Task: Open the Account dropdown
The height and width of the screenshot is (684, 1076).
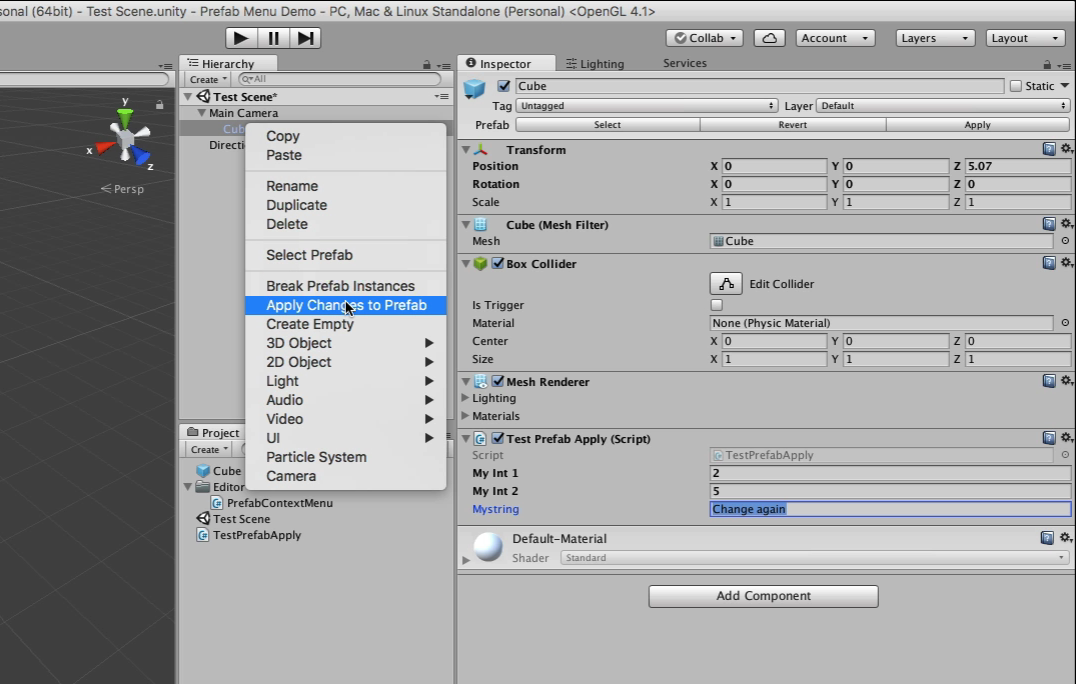Action: pos(835,38)
